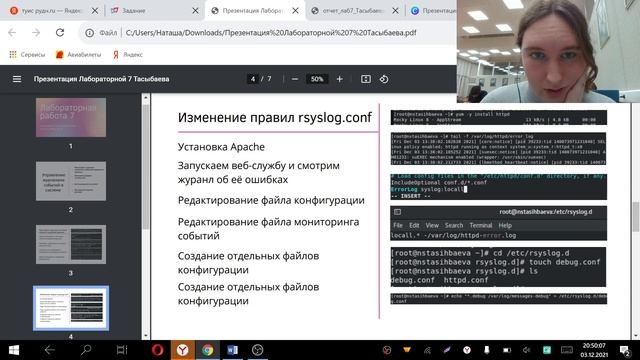Open the volume tray icon
The height and width of the screenshot is (360, 640).
[x=527, y=350]
